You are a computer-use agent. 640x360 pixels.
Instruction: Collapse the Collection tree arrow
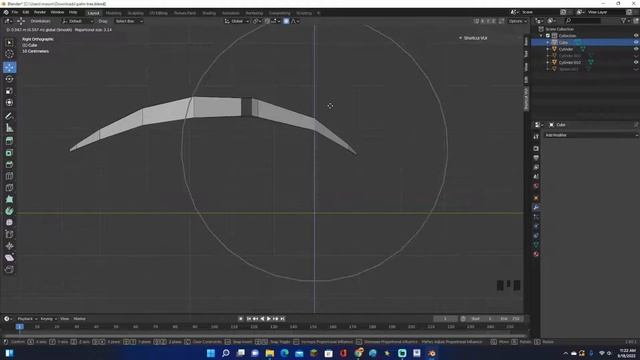[x=542, y=36]
